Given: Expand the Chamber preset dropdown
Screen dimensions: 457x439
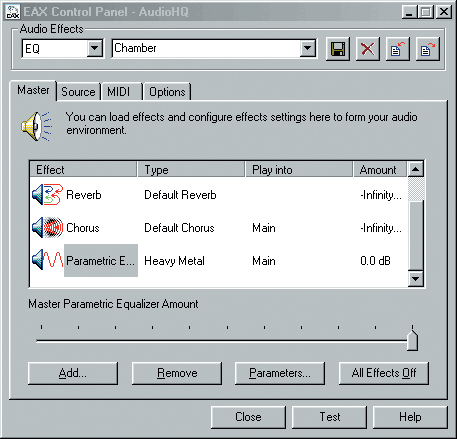Looking at the screenshot, I should click(307, 49).
